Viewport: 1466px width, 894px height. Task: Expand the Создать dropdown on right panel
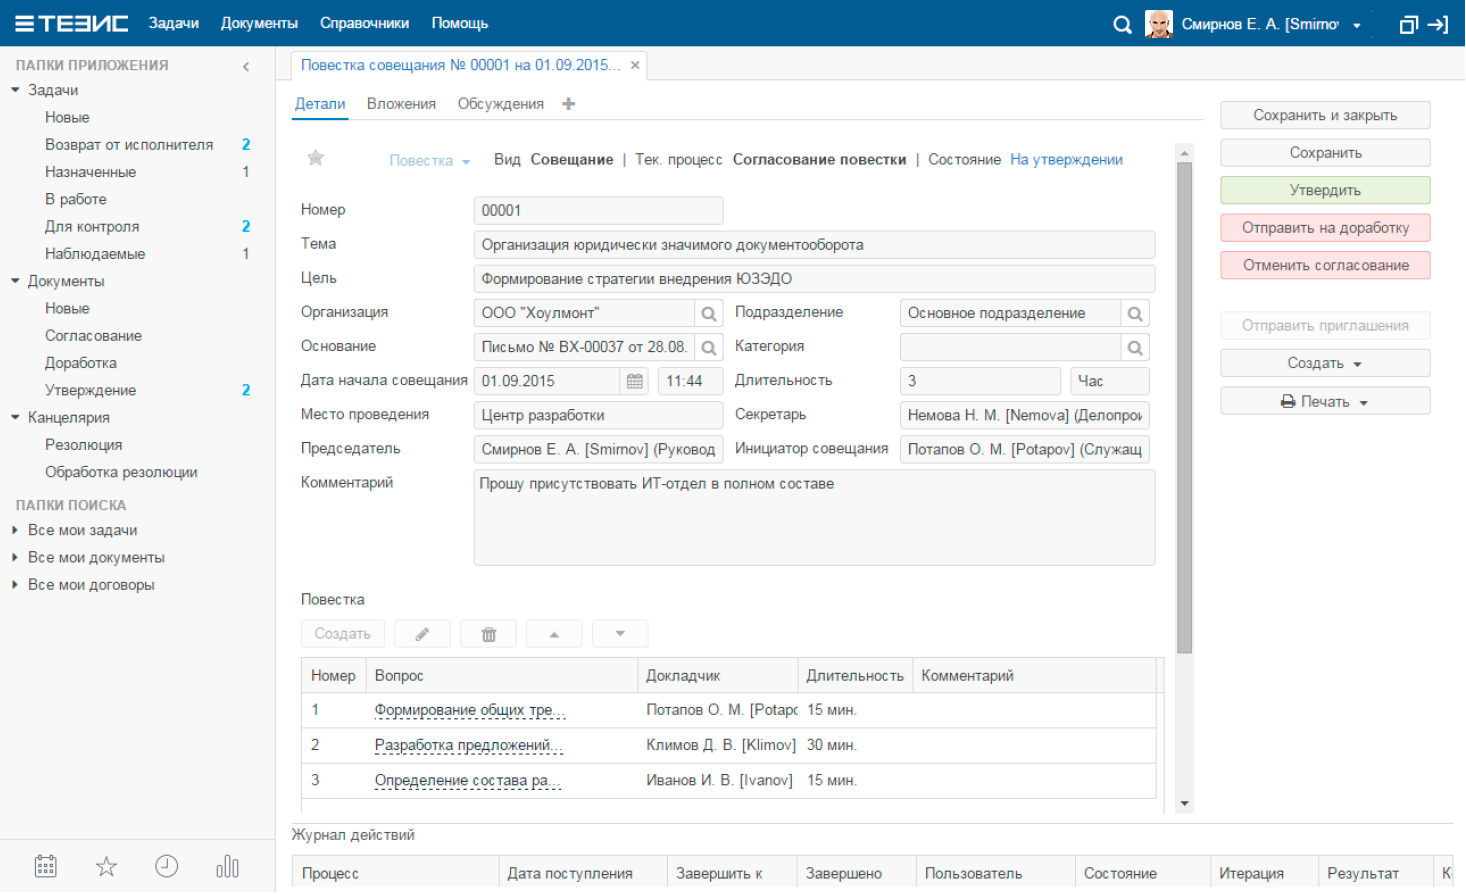point(1324,363)
